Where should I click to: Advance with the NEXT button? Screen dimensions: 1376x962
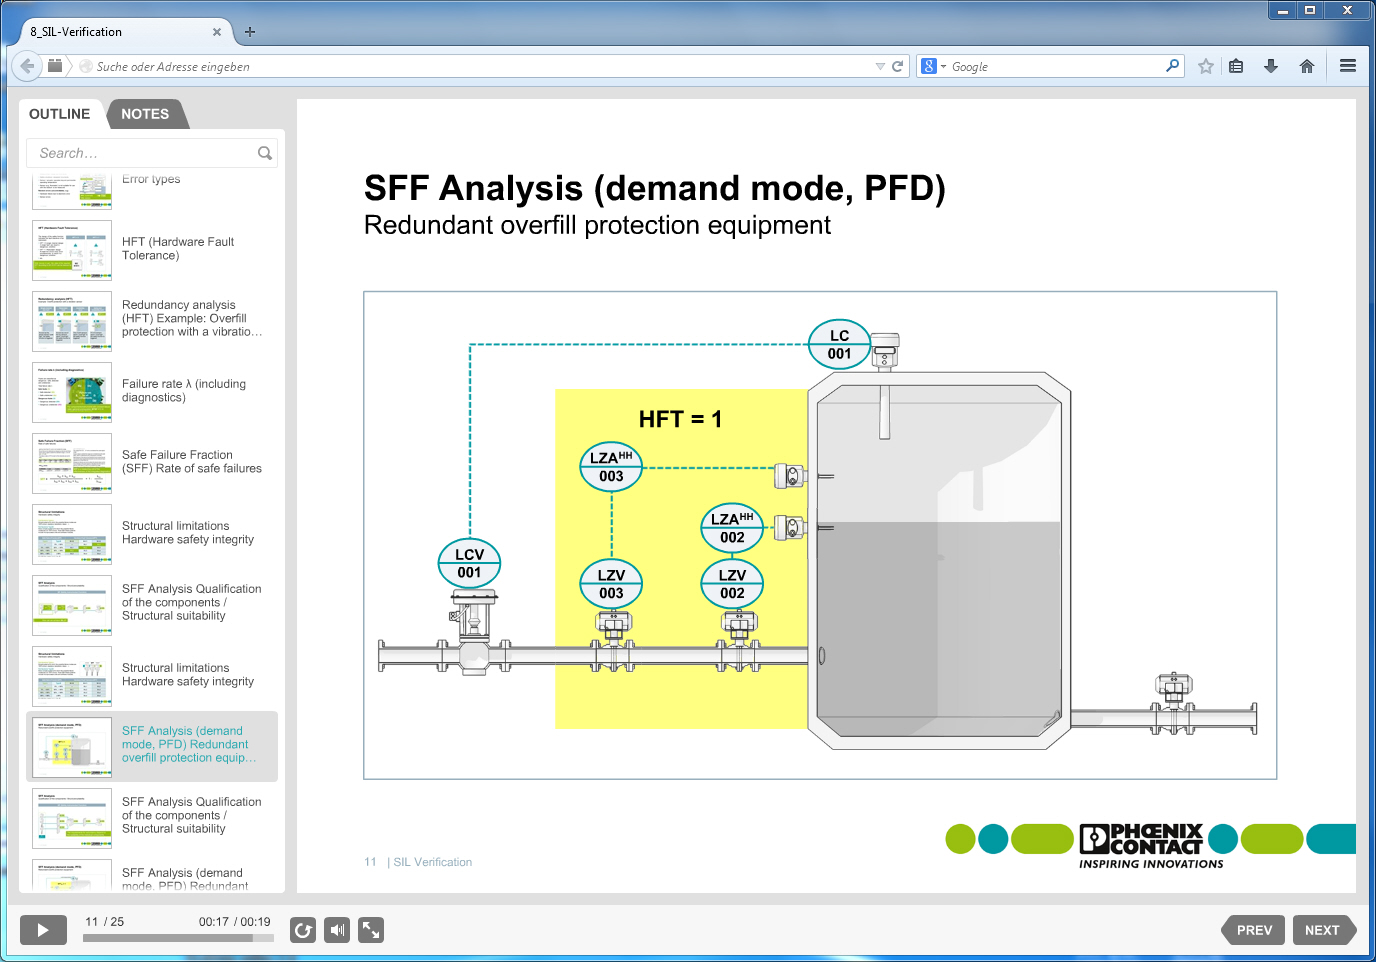pyautogui.click(x=1324, y=930)
